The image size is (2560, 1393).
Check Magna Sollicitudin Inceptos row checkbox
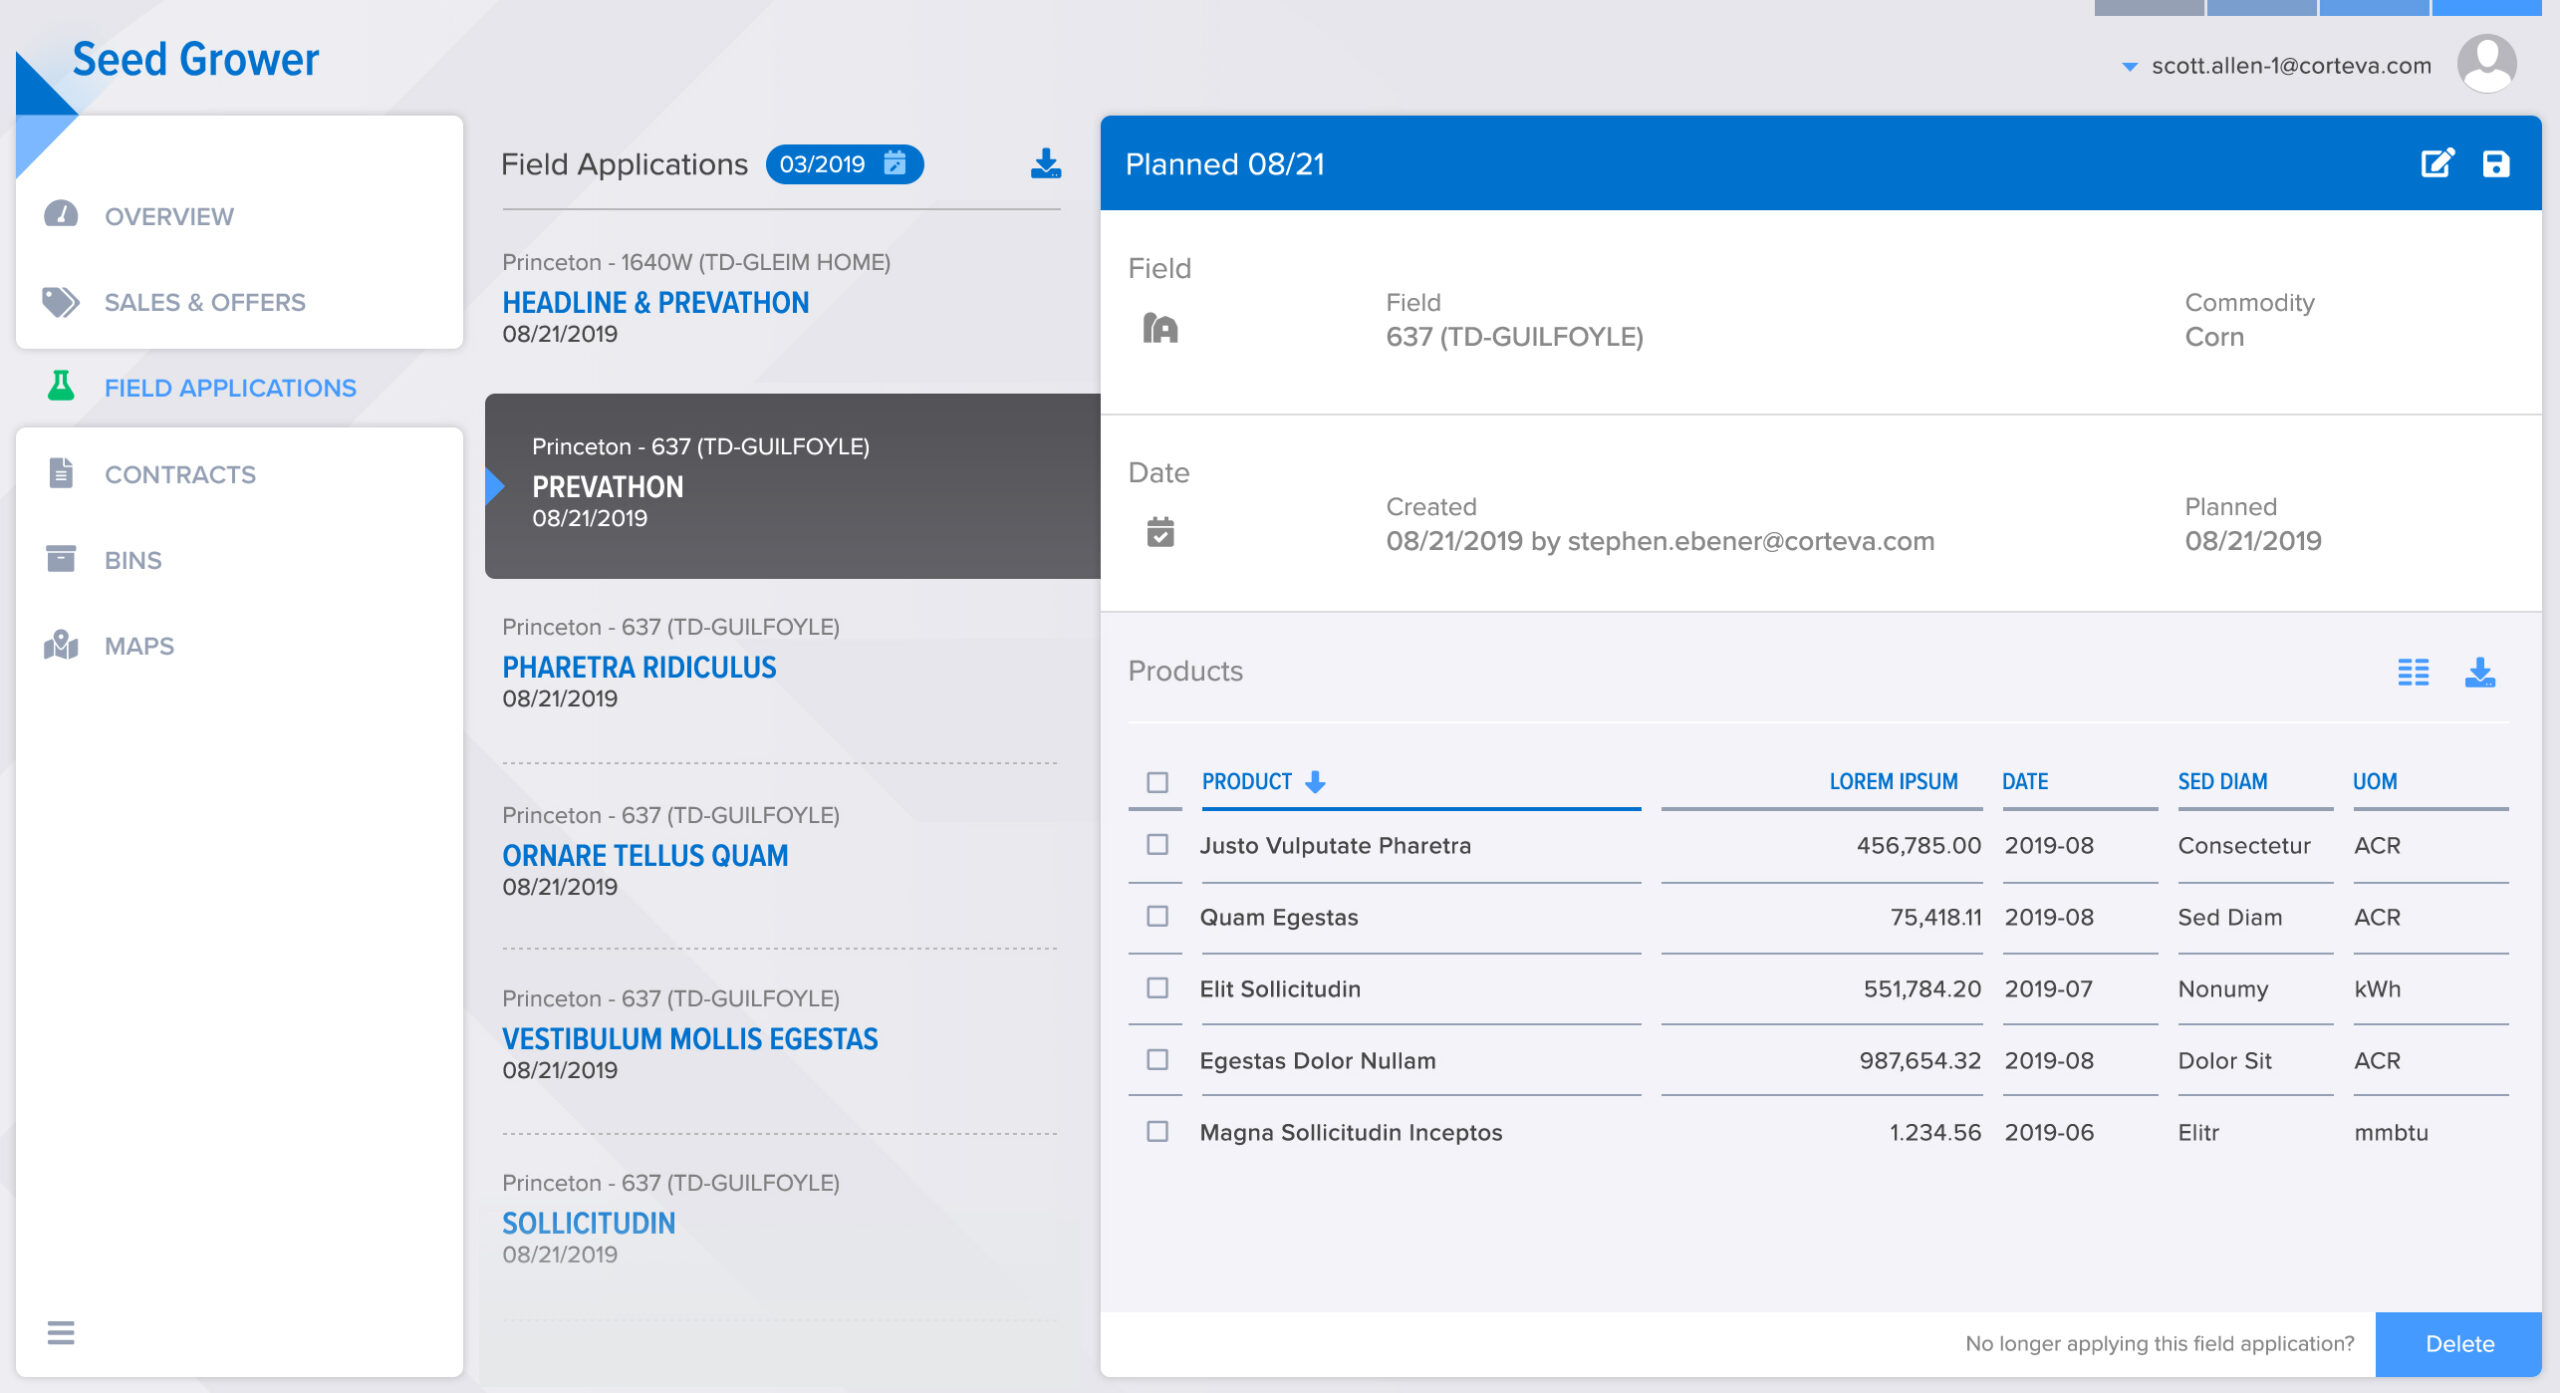pyautogui.click(x=1157, y=1131)
